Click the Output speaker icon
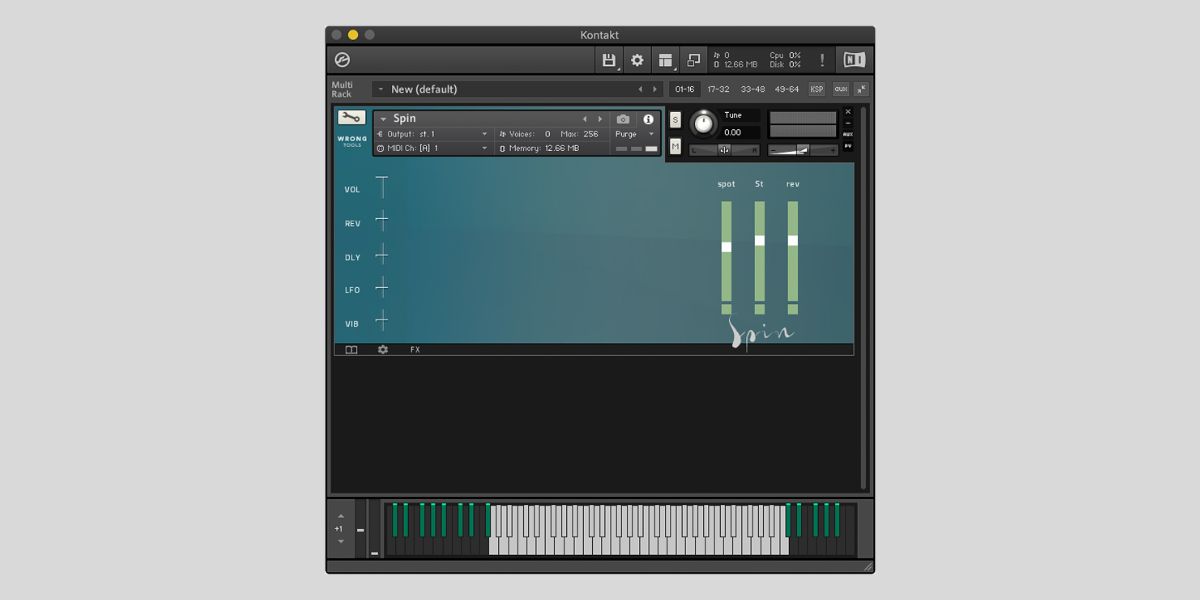Image resolution: width=1200 pixels, height=600 pixels. coord(380,134)
